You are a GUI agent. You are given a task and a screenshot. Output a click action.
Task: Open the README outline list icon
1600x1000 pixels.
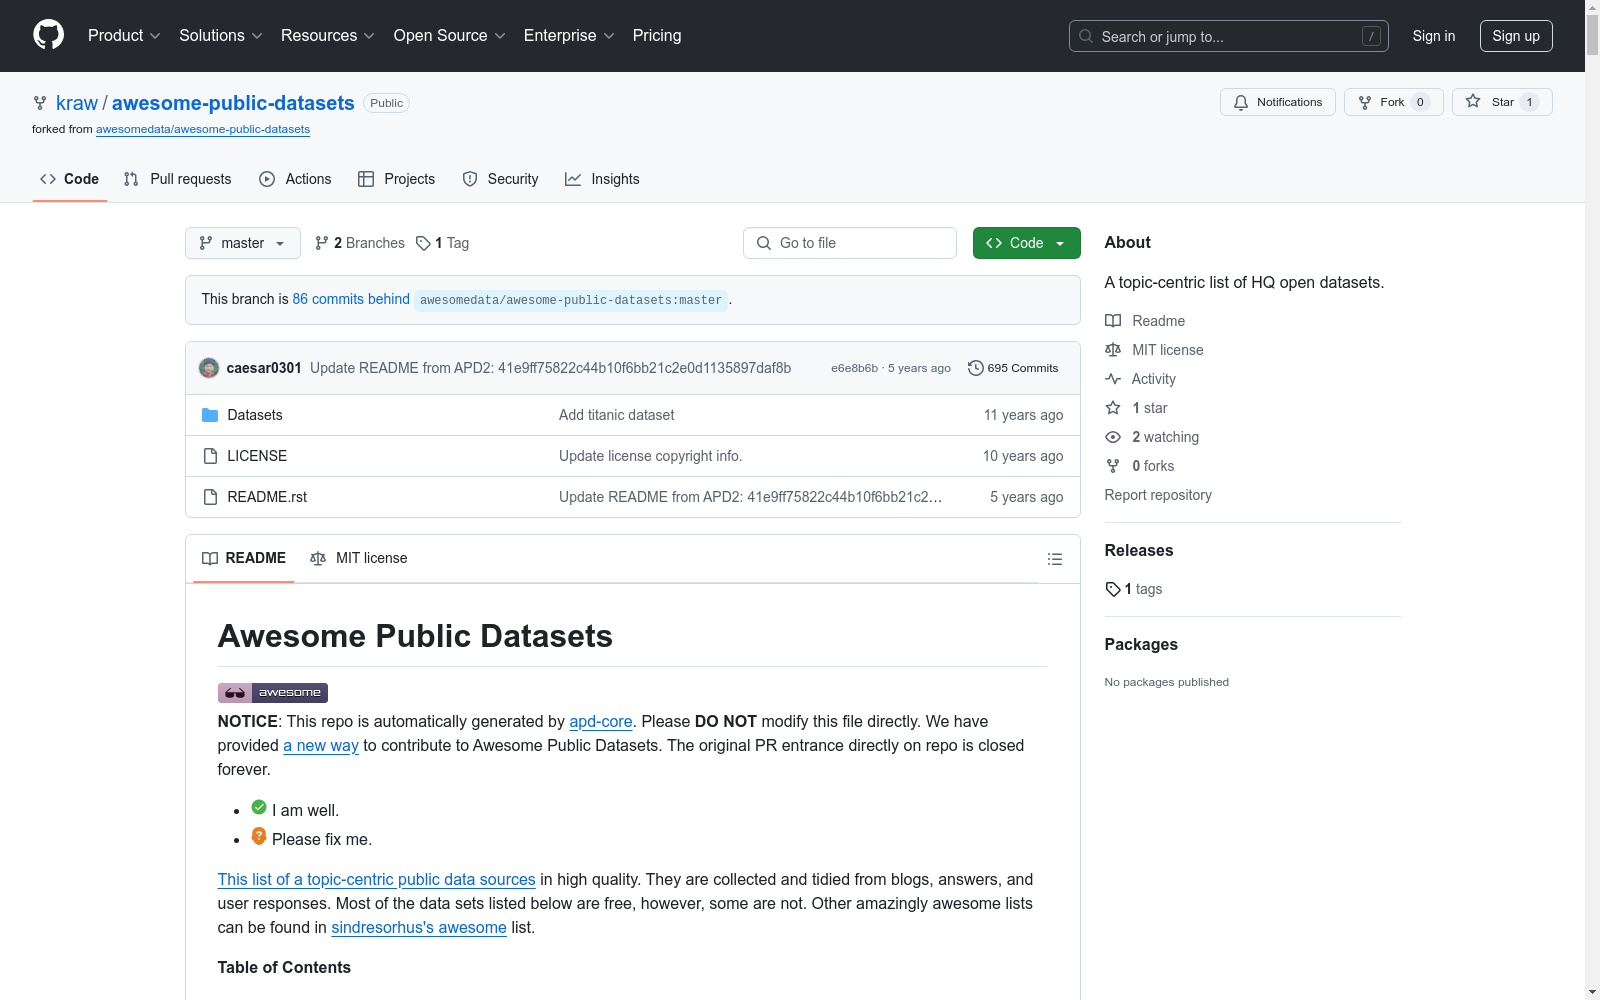pos(1054,559)
